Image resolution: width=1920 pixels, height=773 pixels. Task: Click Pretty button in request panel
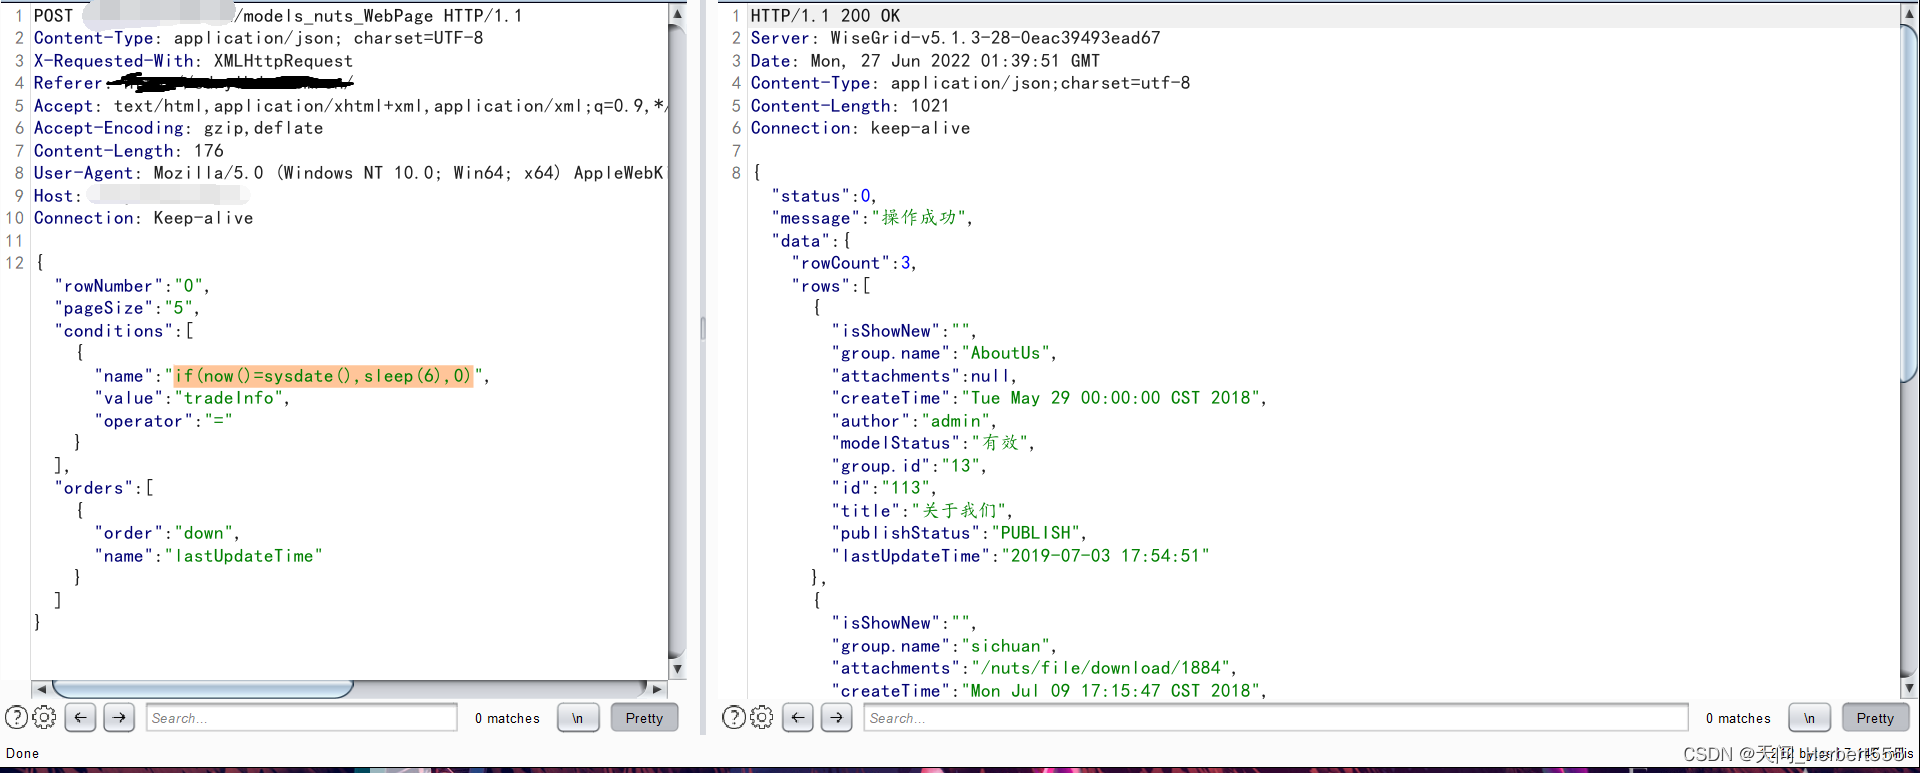click(644, 718)
